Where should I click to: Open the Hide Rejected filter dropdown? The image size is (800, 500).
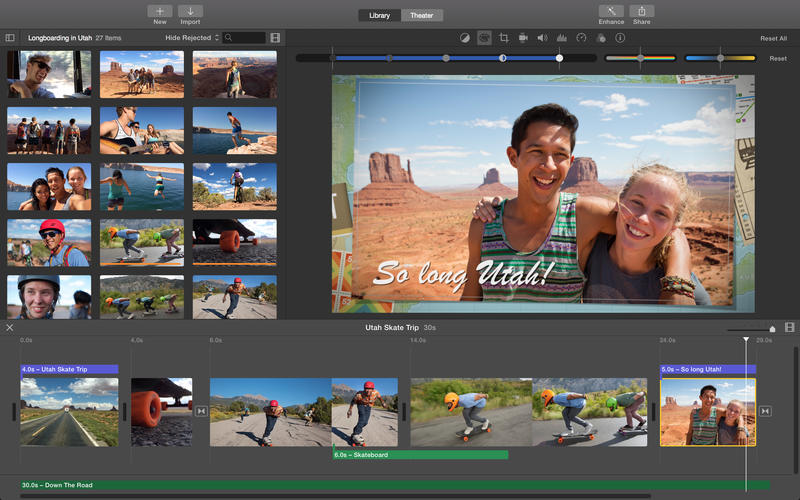click(x=192, y=38)
